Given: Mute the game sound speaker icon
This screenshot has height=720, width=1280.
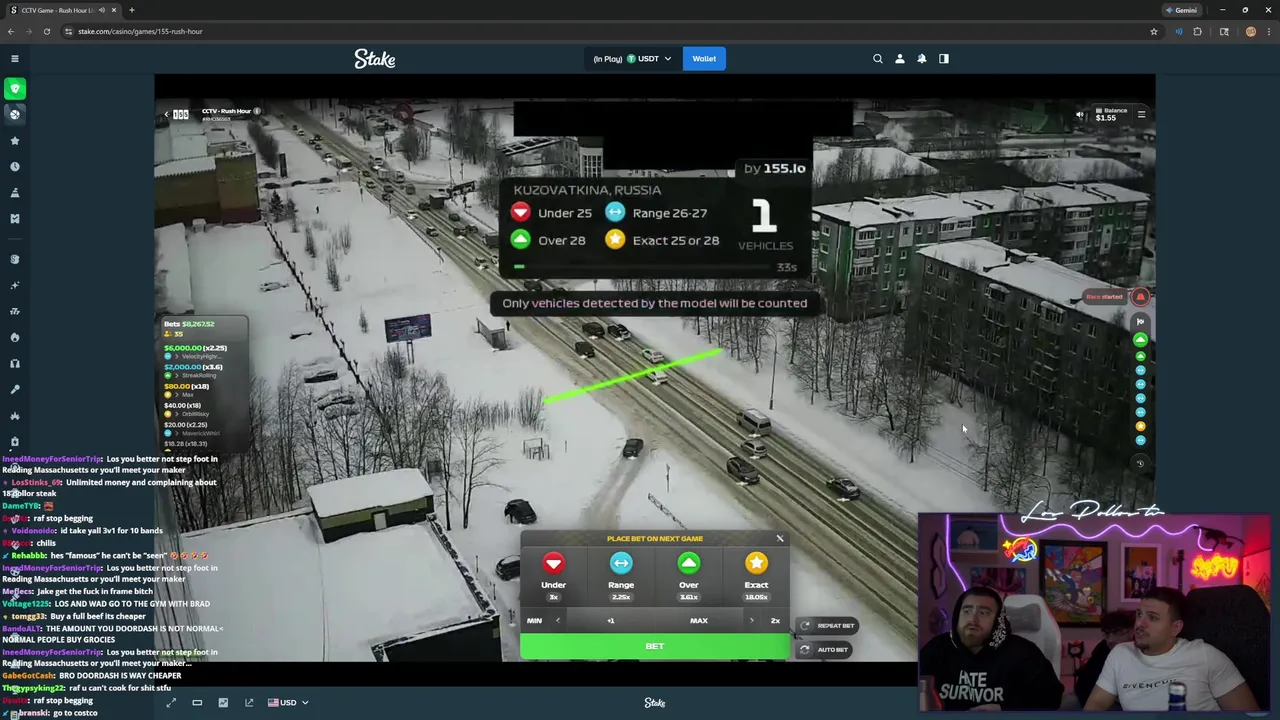Looking at the screenshot, I should coord(1080,115).
